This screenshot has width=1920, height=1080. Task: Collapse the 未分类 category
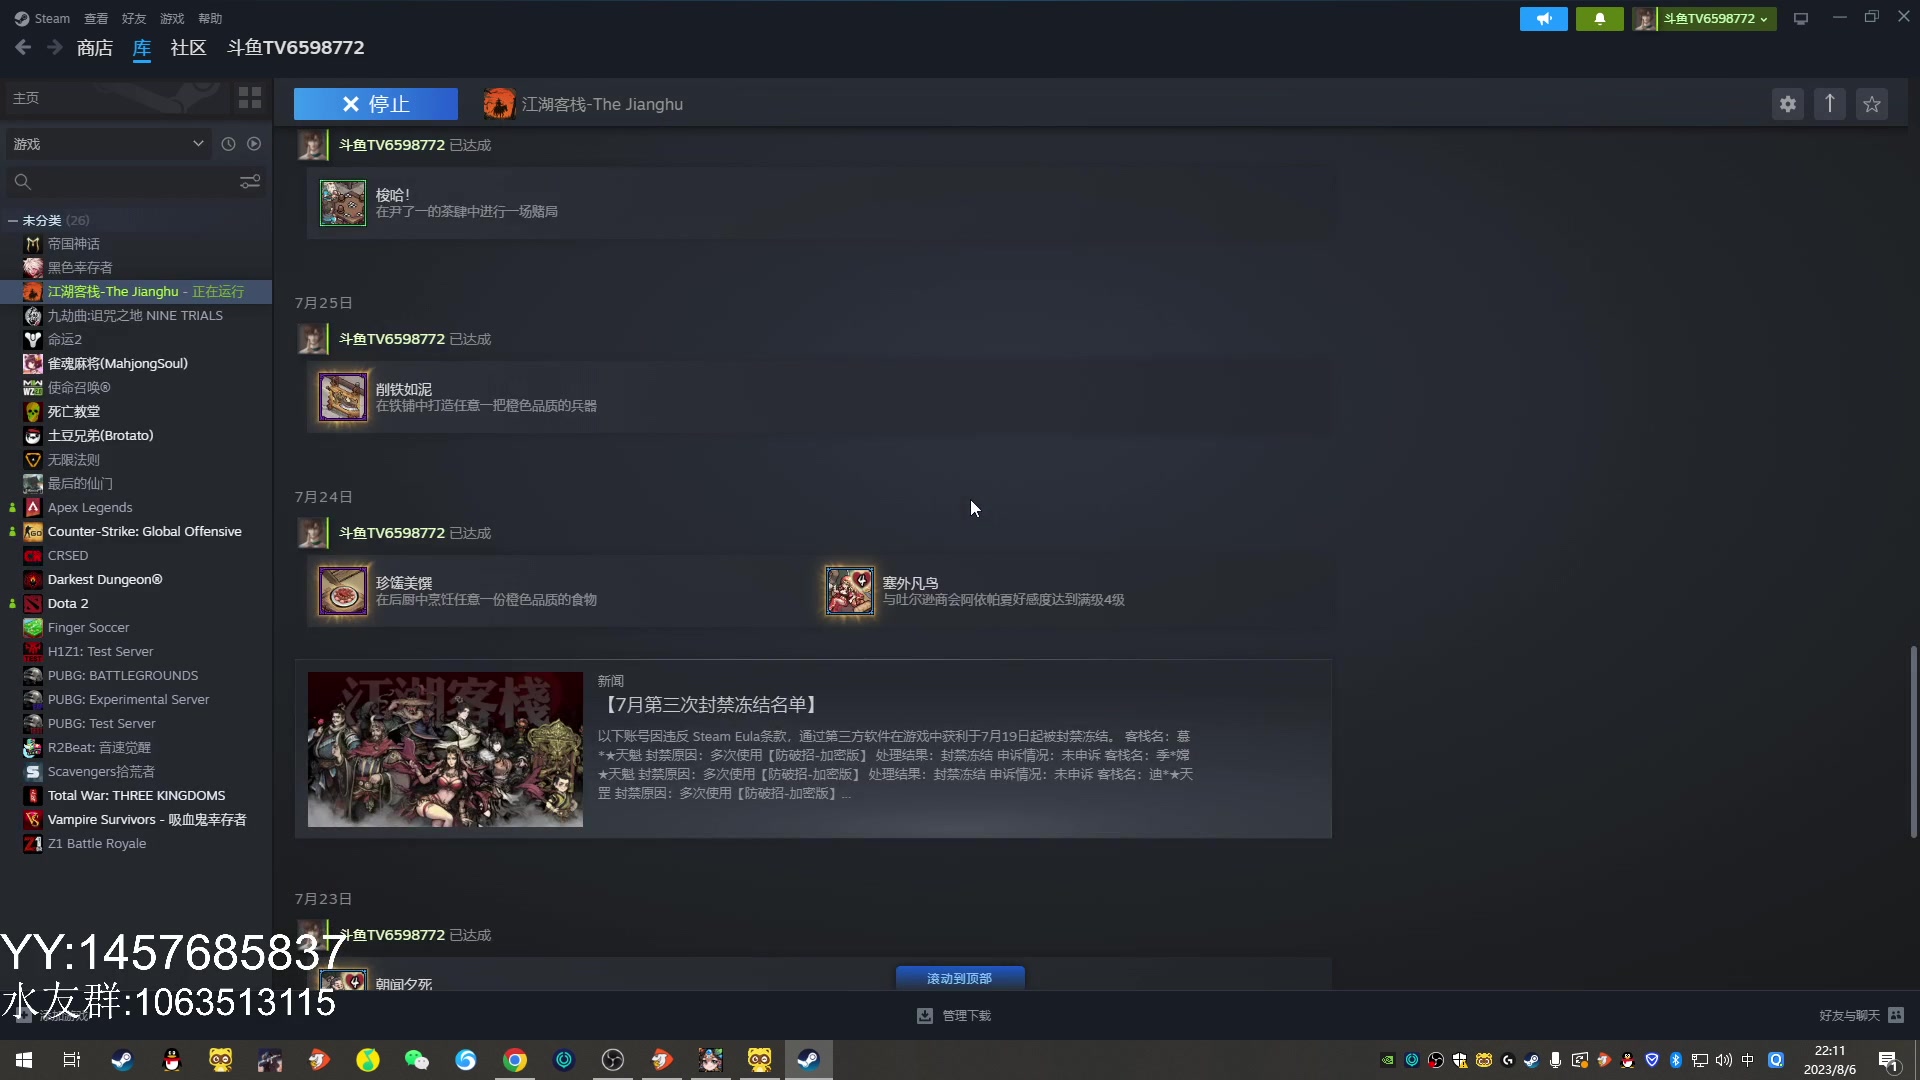(x=13, y=220)
